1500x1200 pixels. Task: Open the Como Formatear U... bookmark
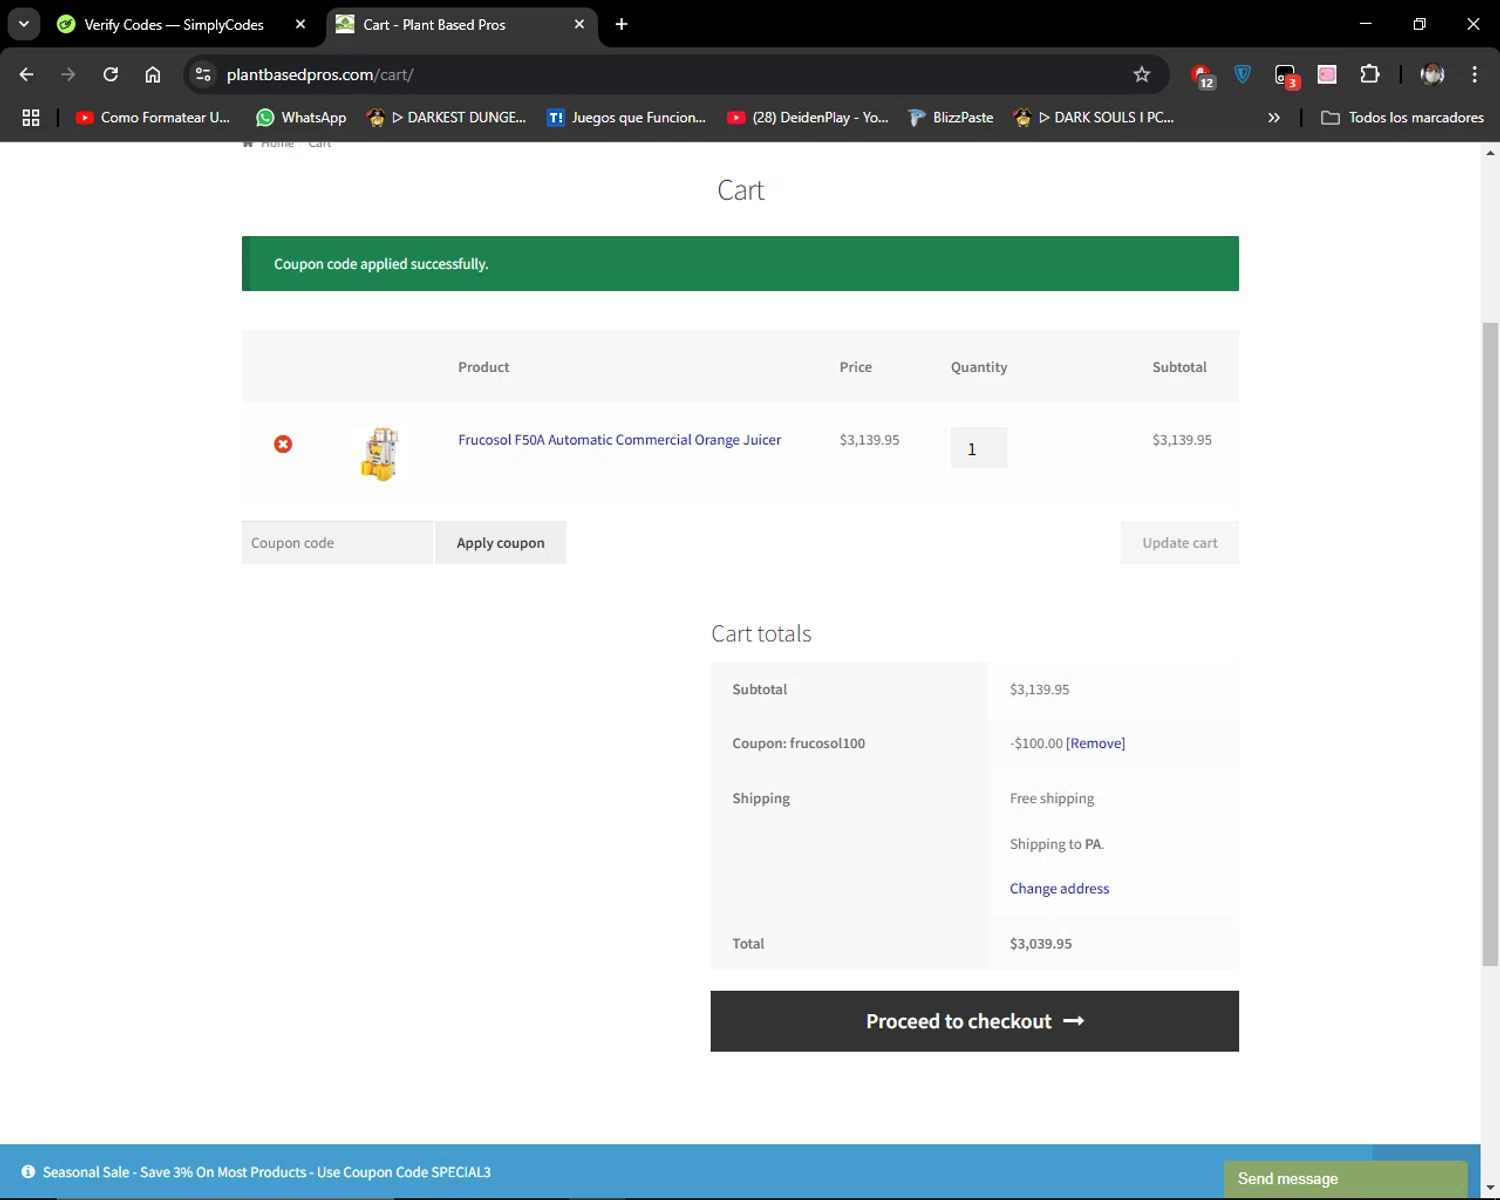tap(153, 117)
